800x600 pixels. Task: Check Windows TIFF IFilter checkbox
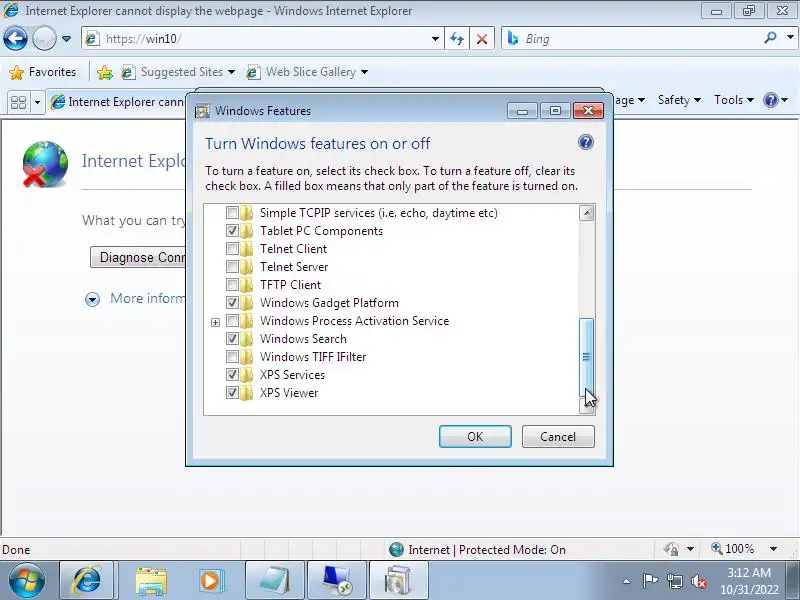point(232,356)
